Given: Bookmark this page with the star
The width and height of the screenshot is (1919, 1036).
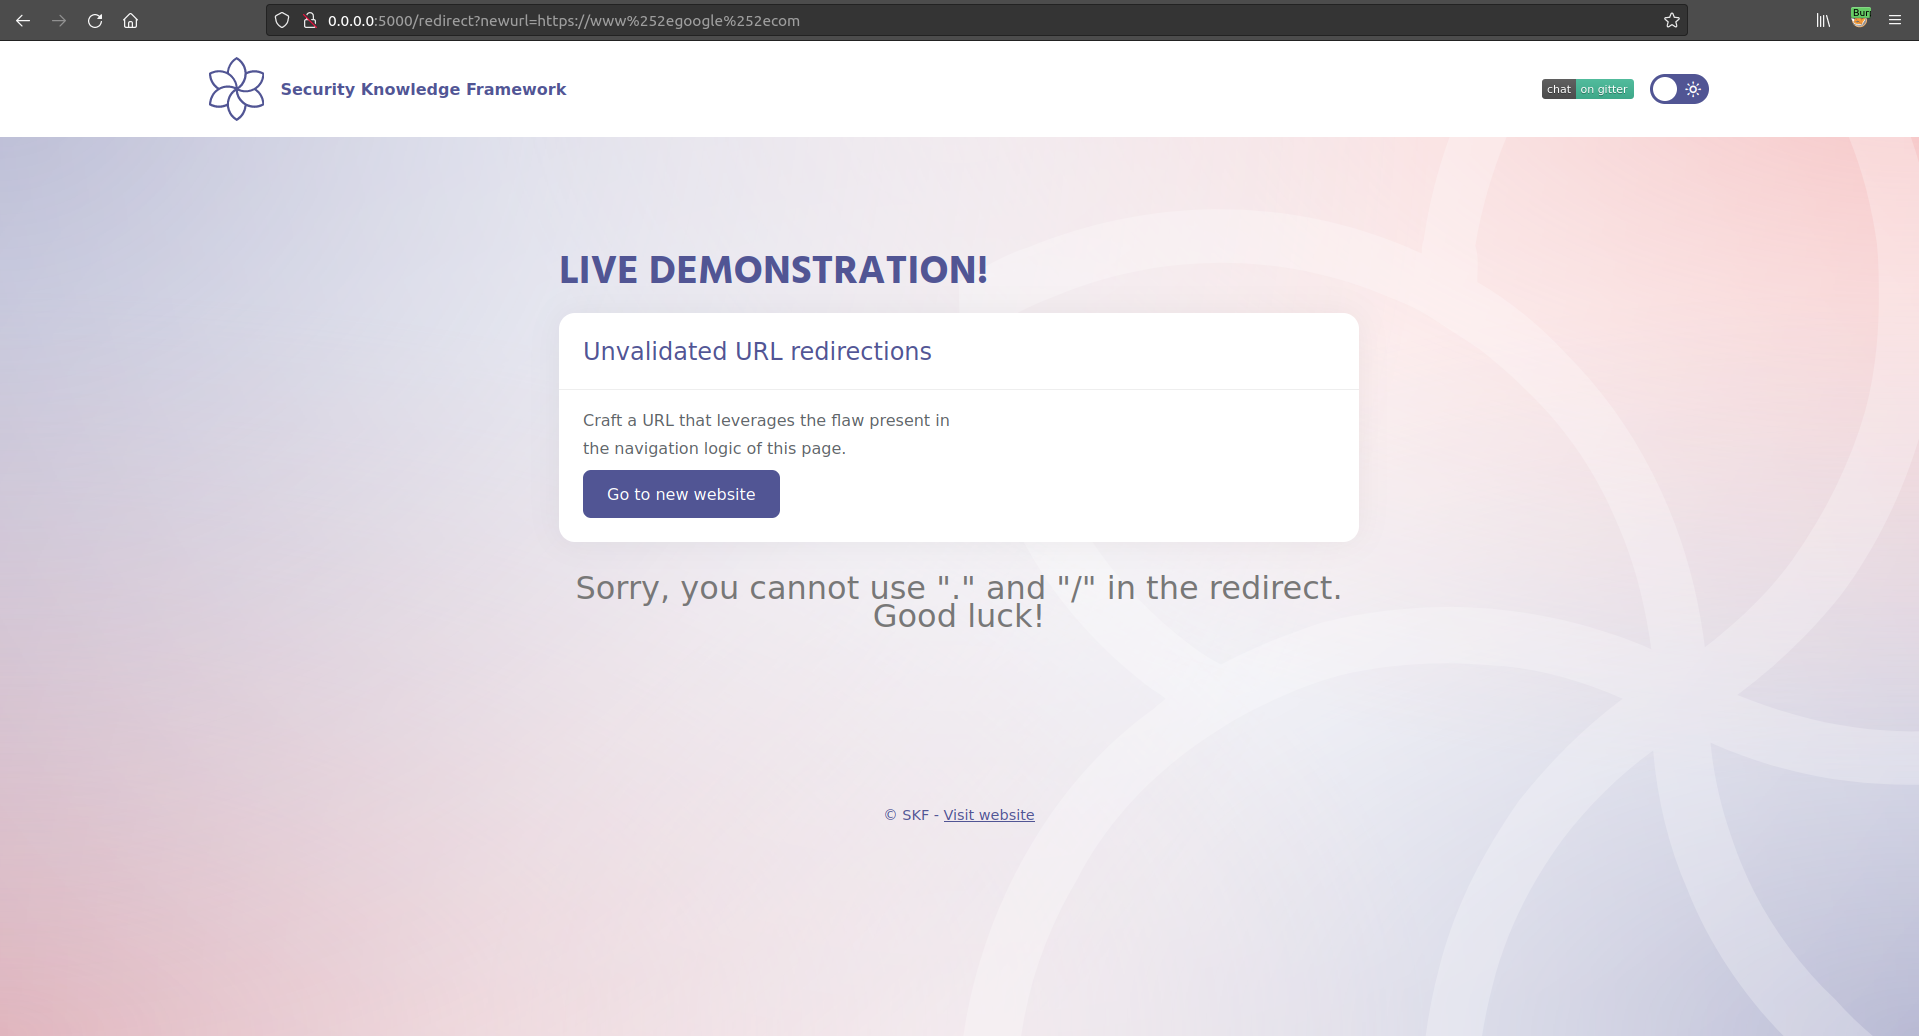Looking at the screenshot, I should pyautogui.click(x=1671, y=20).
